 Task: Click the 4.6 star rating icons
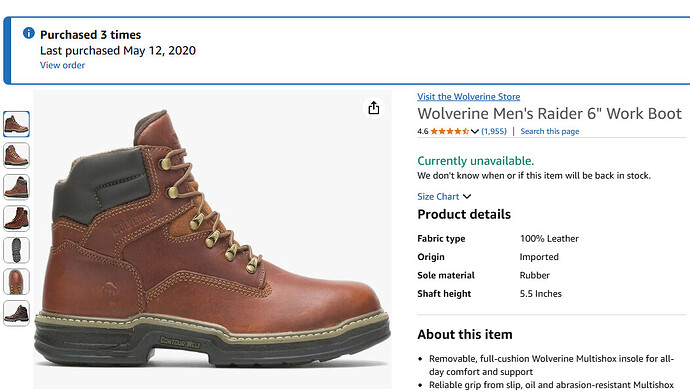[450, 131]
